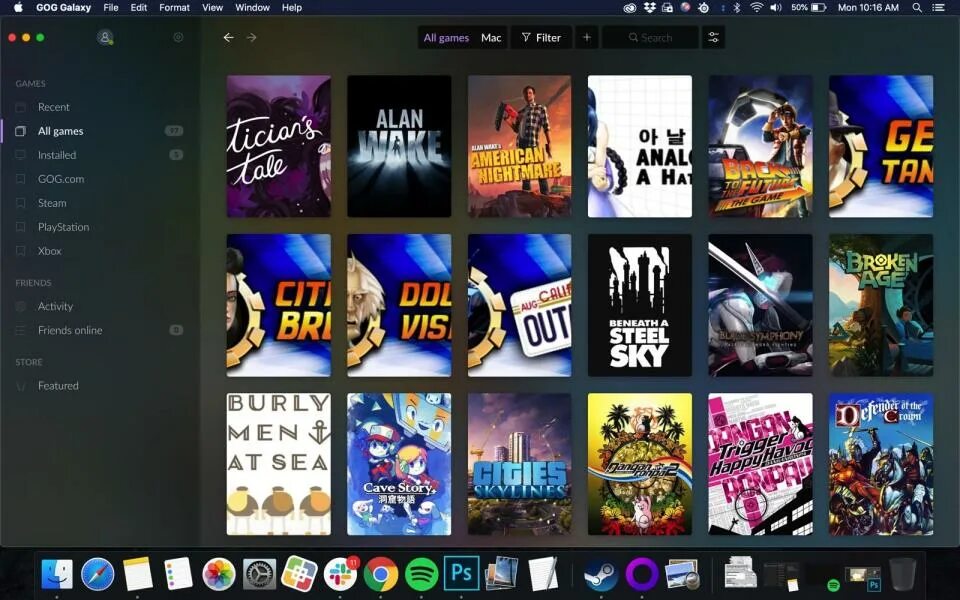
Task: Click the Recent sidebar icon
Action: tap(20, 107)
